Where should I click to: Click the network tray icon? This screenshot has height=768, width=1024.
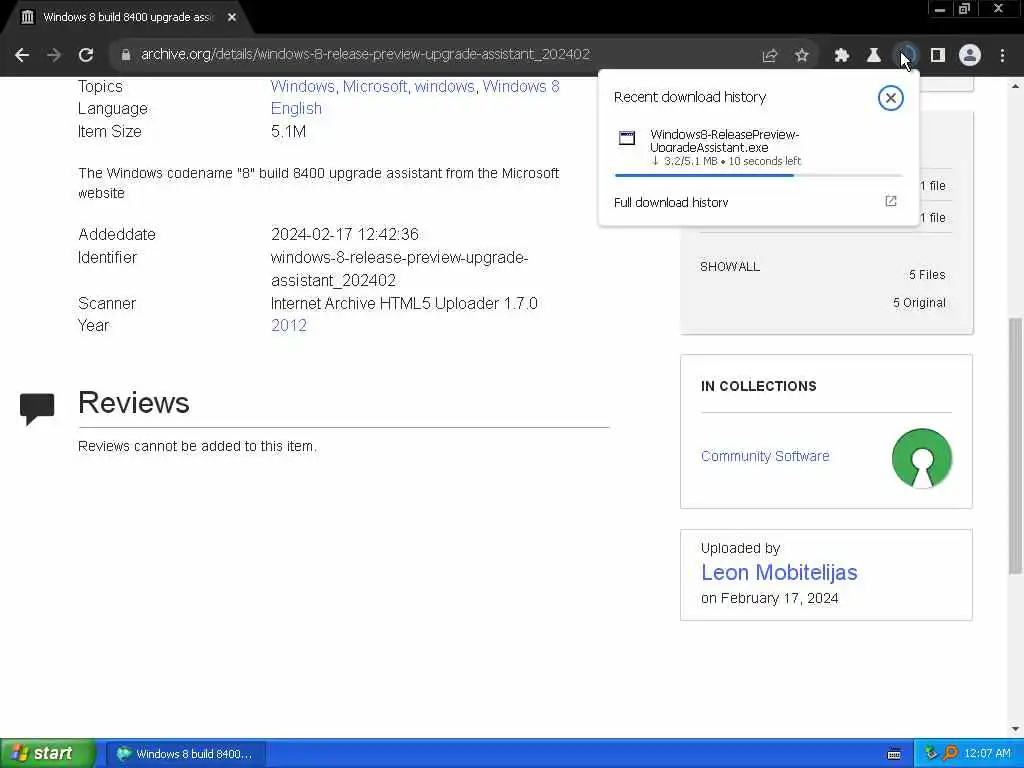tap(931, 754)
